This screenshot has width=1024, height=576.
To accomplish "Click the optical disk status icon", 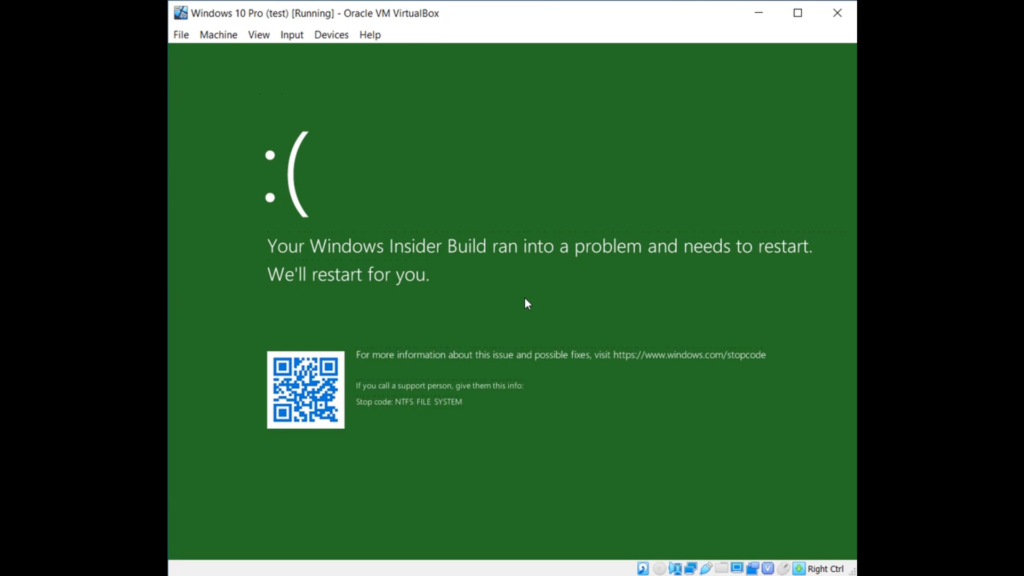I will pyautogui.click(x=660, y=568).
